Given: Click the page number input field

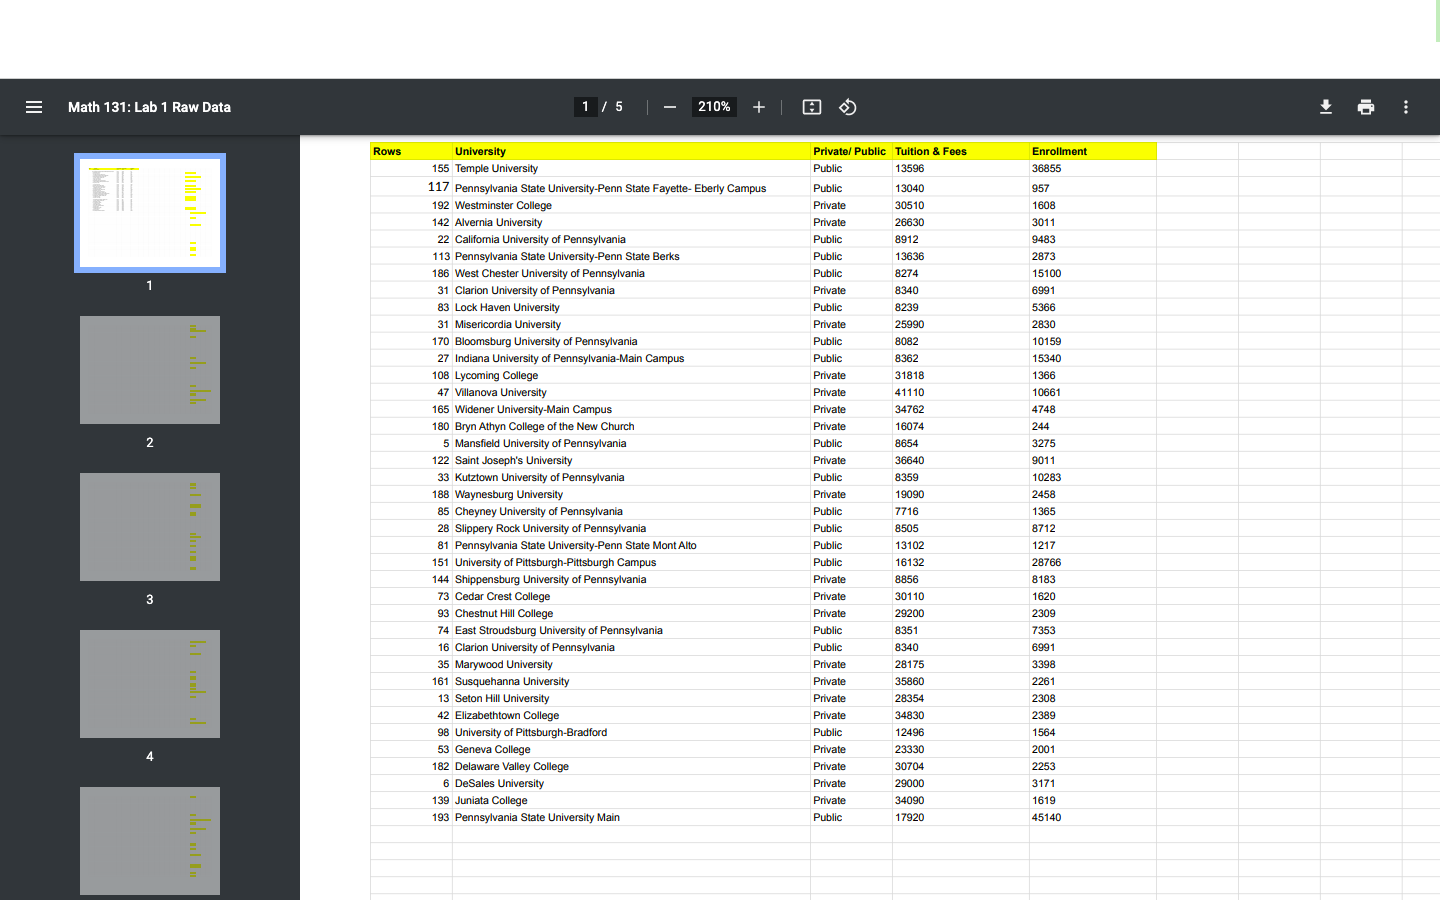Looking at the screenshot, I should (x=586, y=106).
